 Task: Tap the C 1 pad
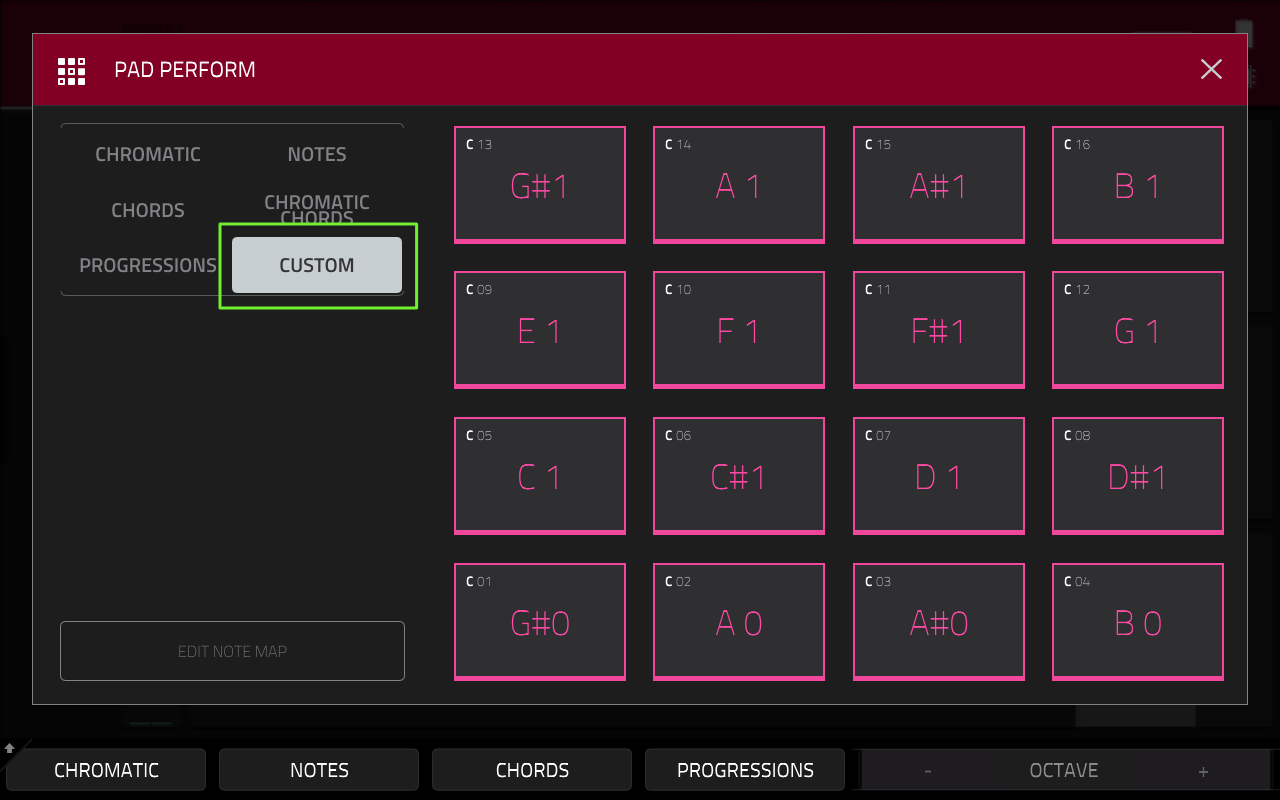click(539, 475)
